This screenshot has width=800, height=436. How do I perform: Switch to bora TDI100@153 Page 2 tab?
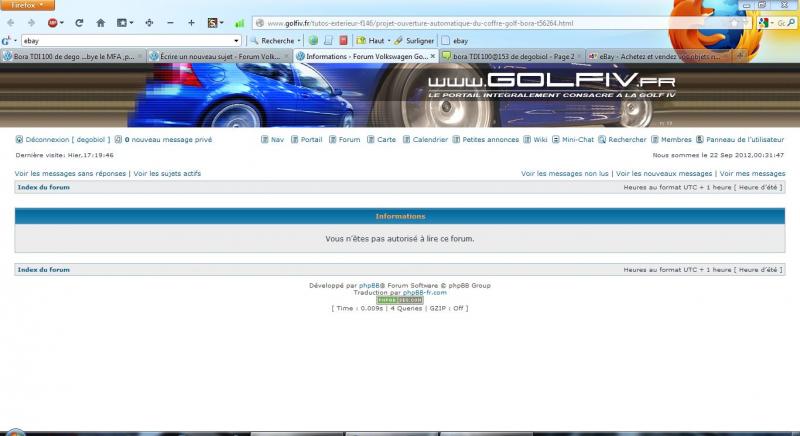coord(513,57)
